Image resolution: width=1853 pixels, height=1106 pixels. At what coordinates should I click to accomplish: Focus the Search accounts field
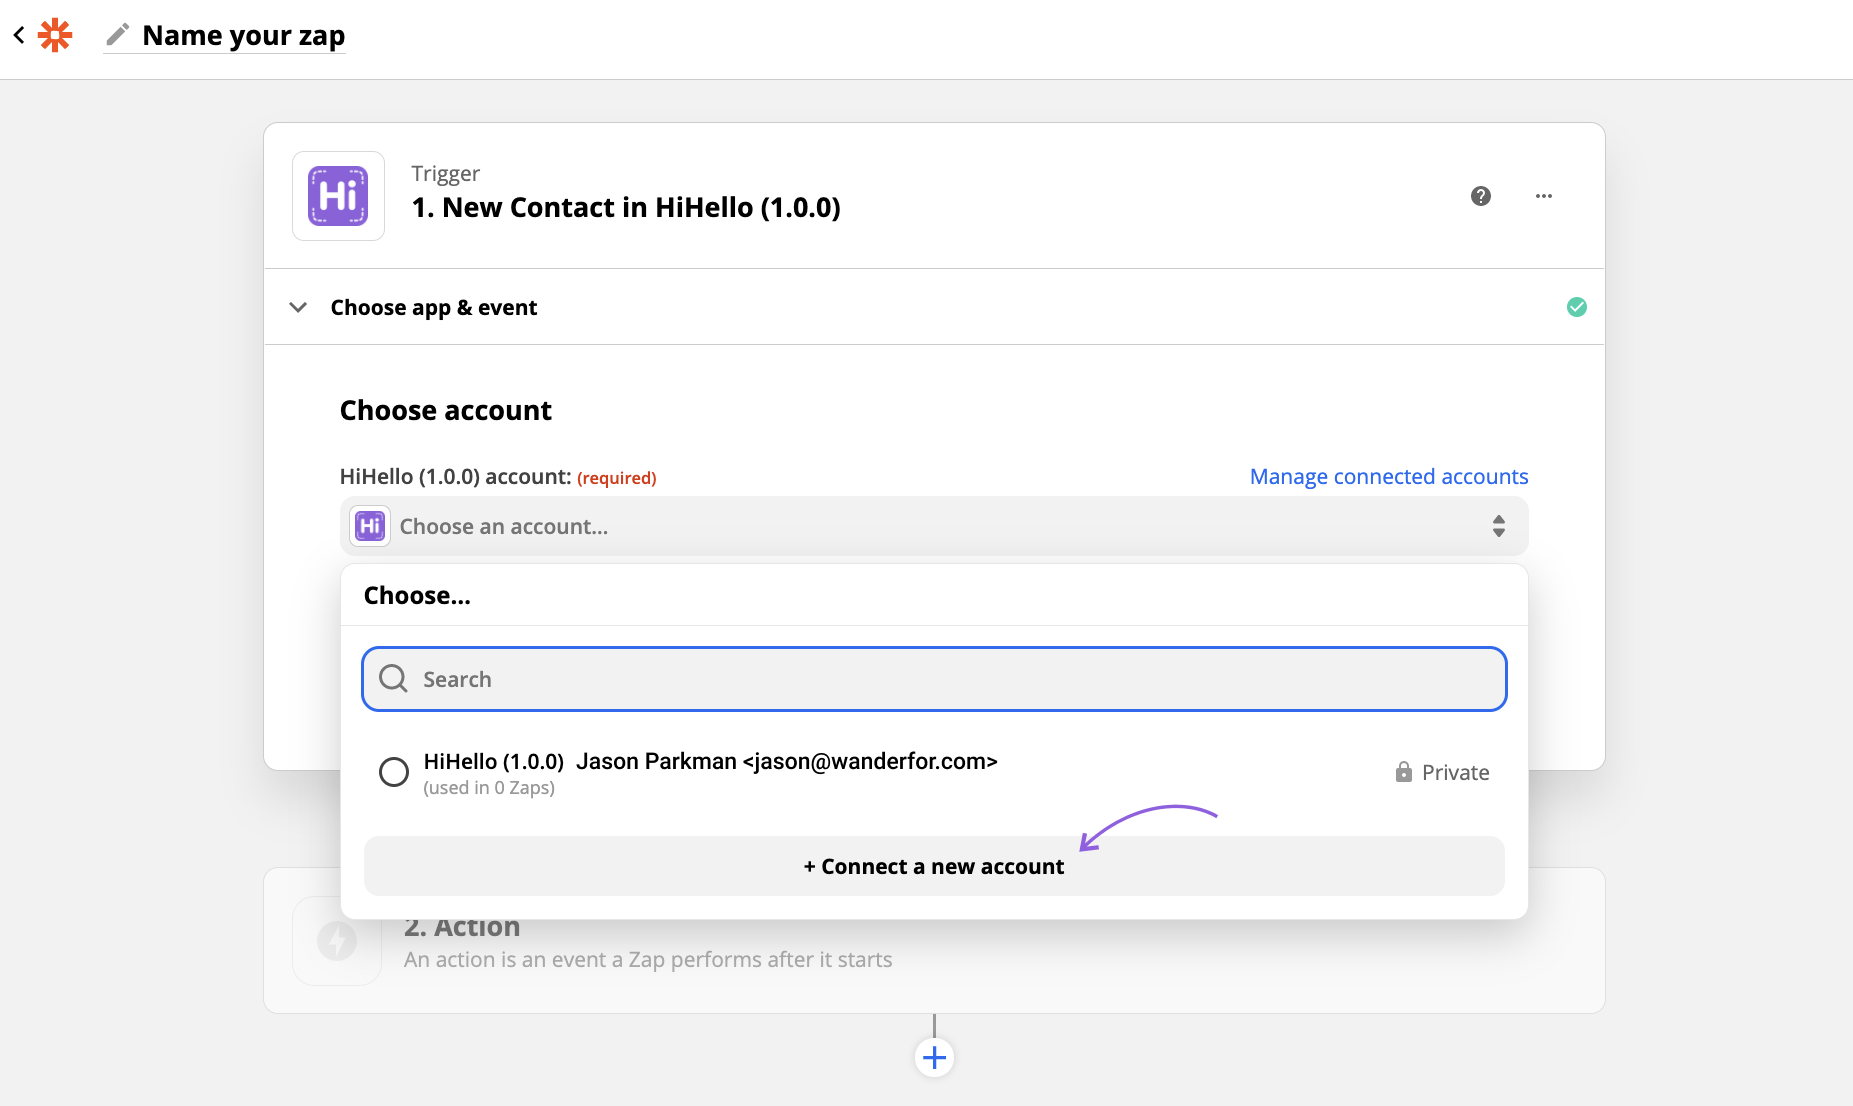point(934,679)
